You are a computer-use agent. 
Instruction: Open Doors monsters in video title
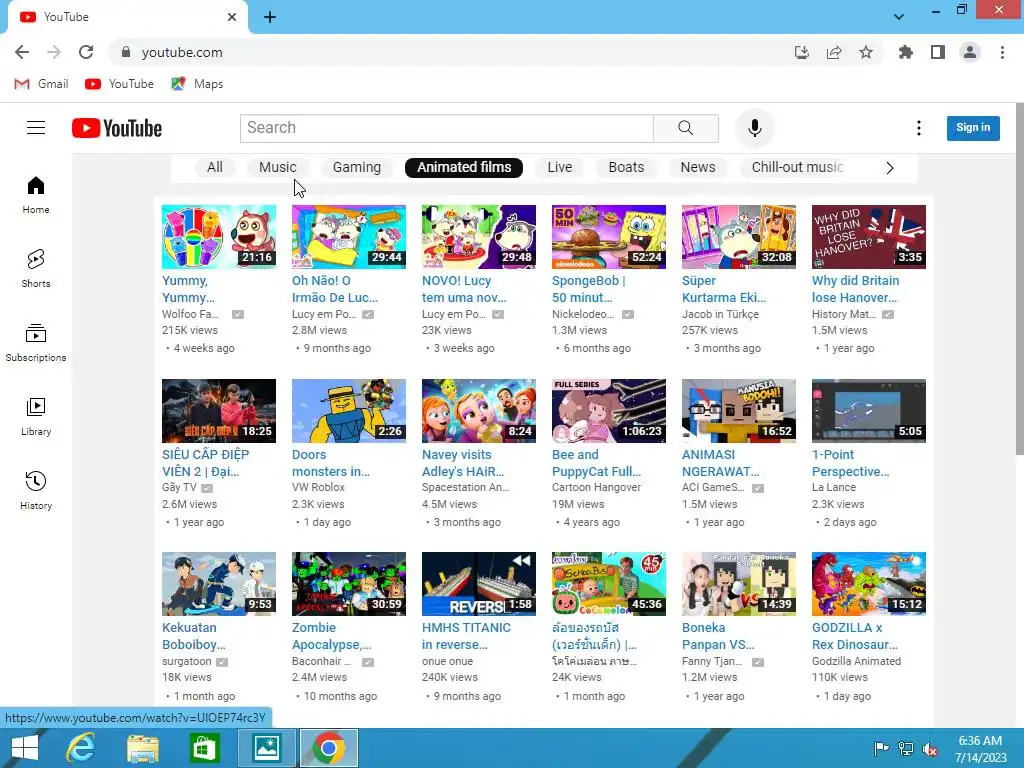pyautogui.click(x=330, y=463)
